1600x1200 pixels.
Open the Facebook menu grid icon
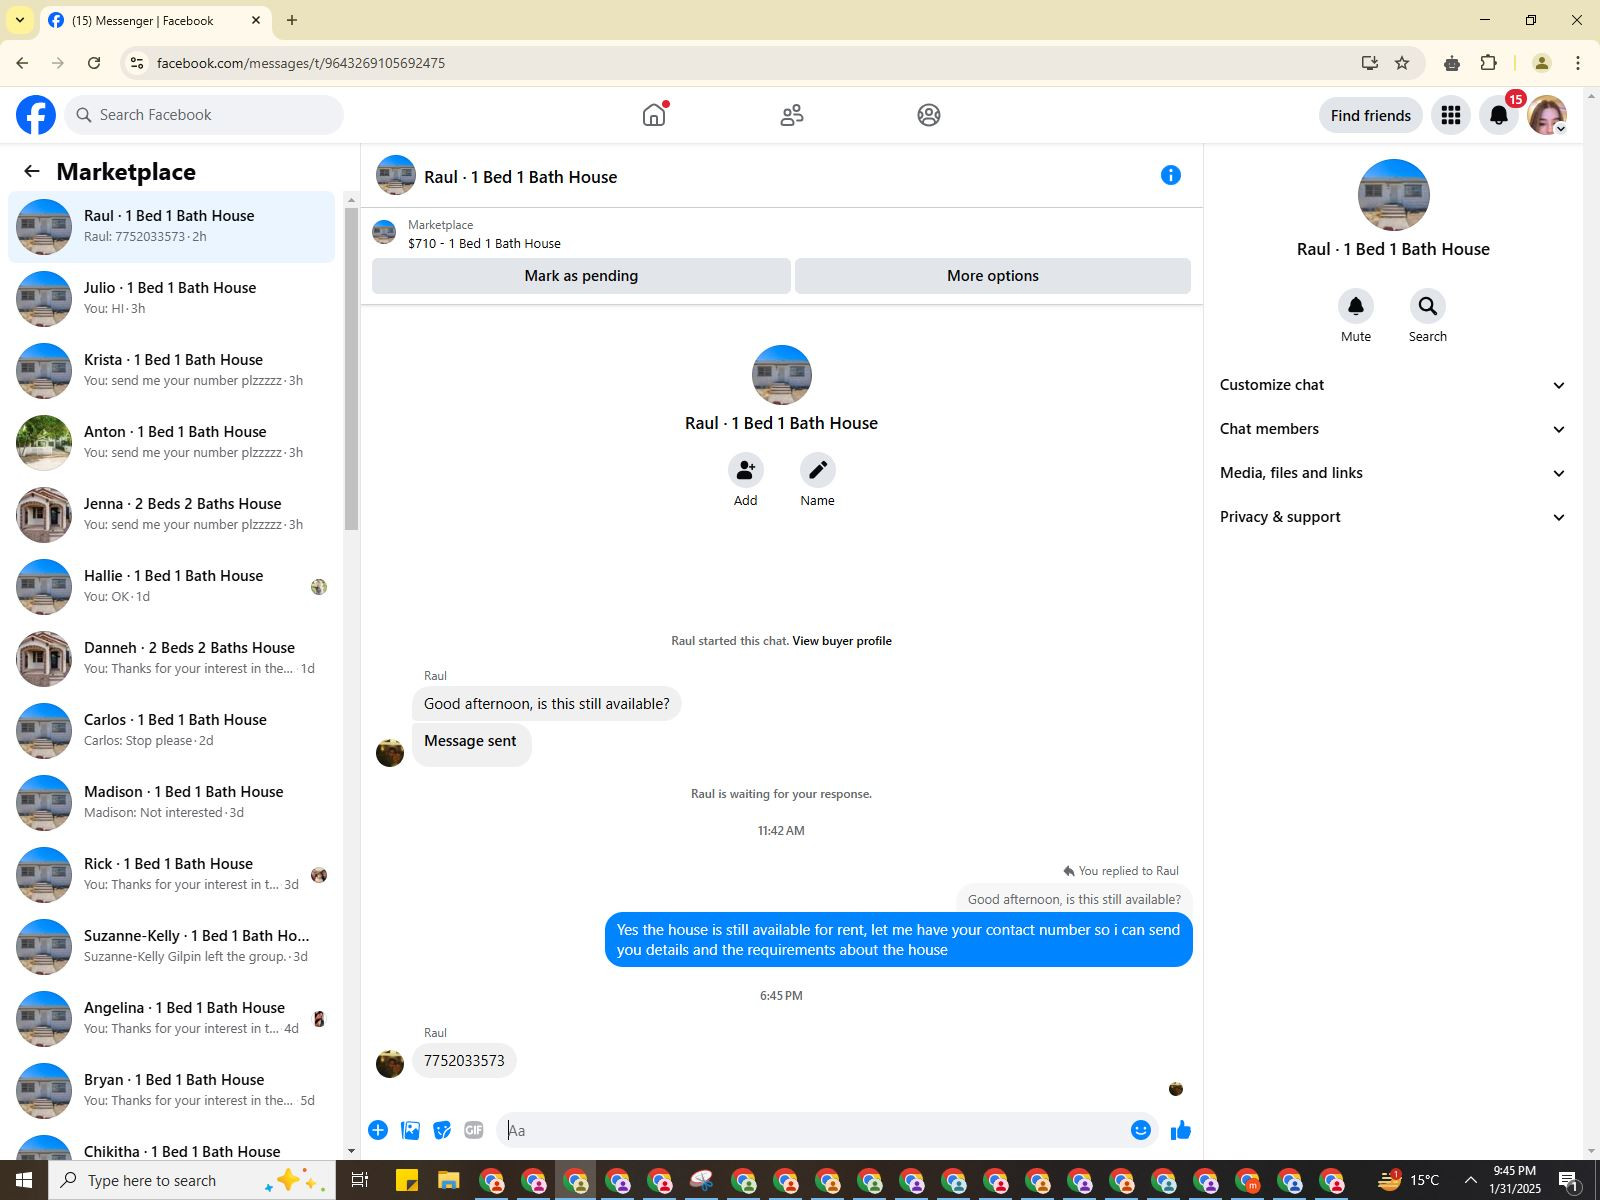pyautogui.click(x=1451, y=115)
